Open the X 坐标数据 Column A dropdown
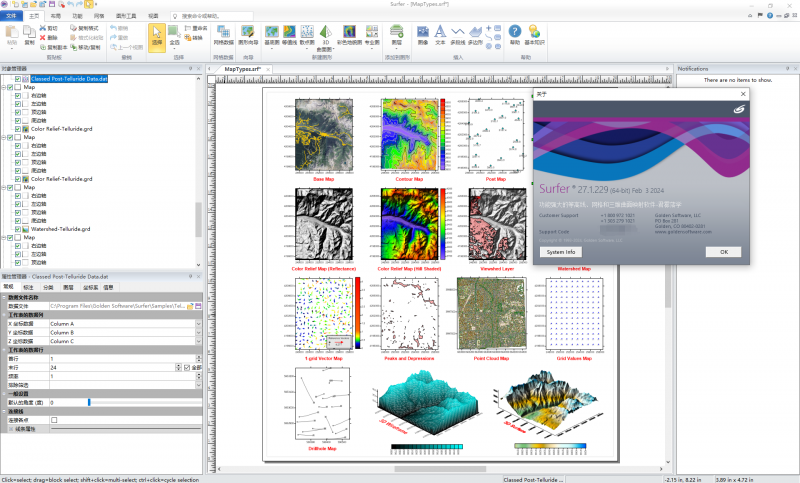The width and height of the screenshot is (800, 483). coord(199,324)
